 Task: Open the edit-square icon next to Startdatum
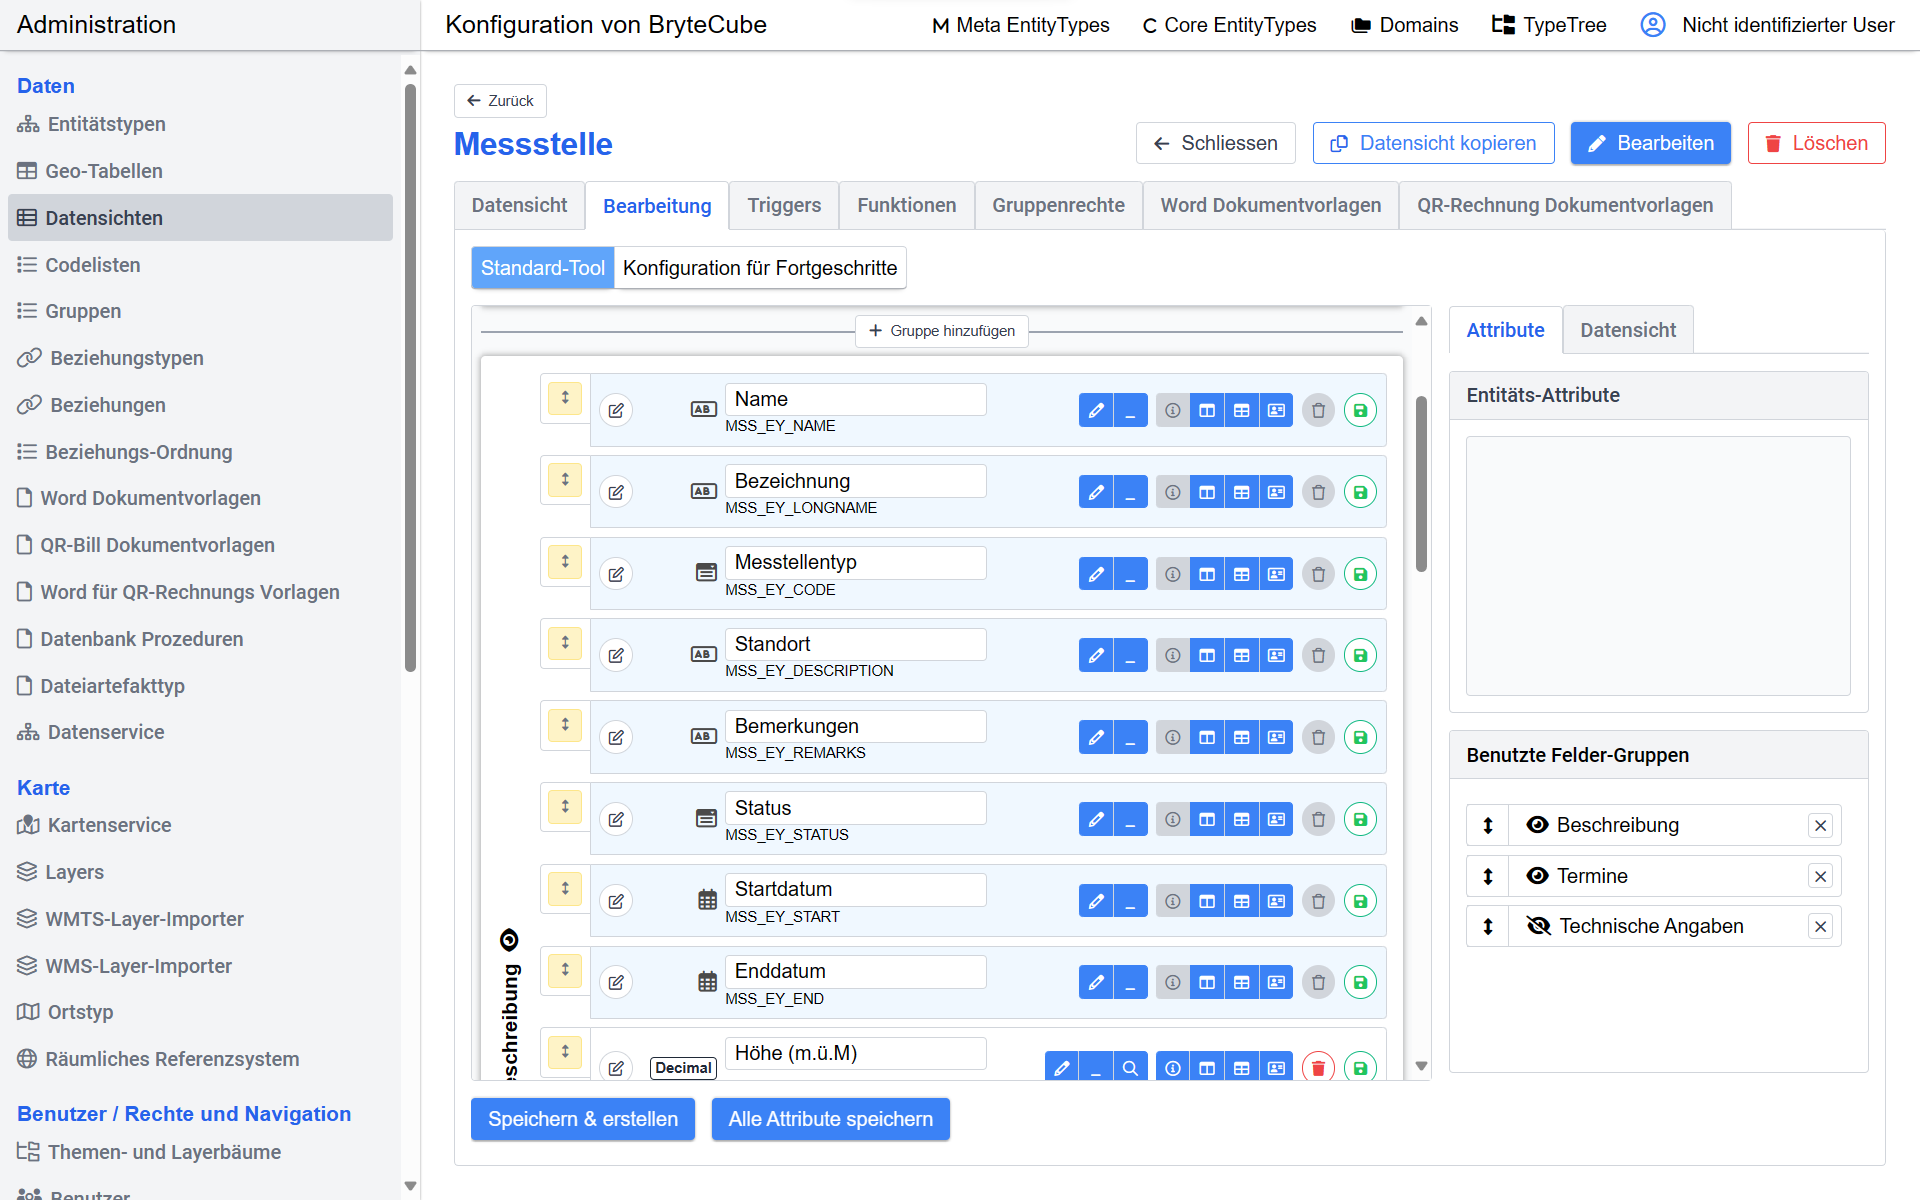(616, 901)
